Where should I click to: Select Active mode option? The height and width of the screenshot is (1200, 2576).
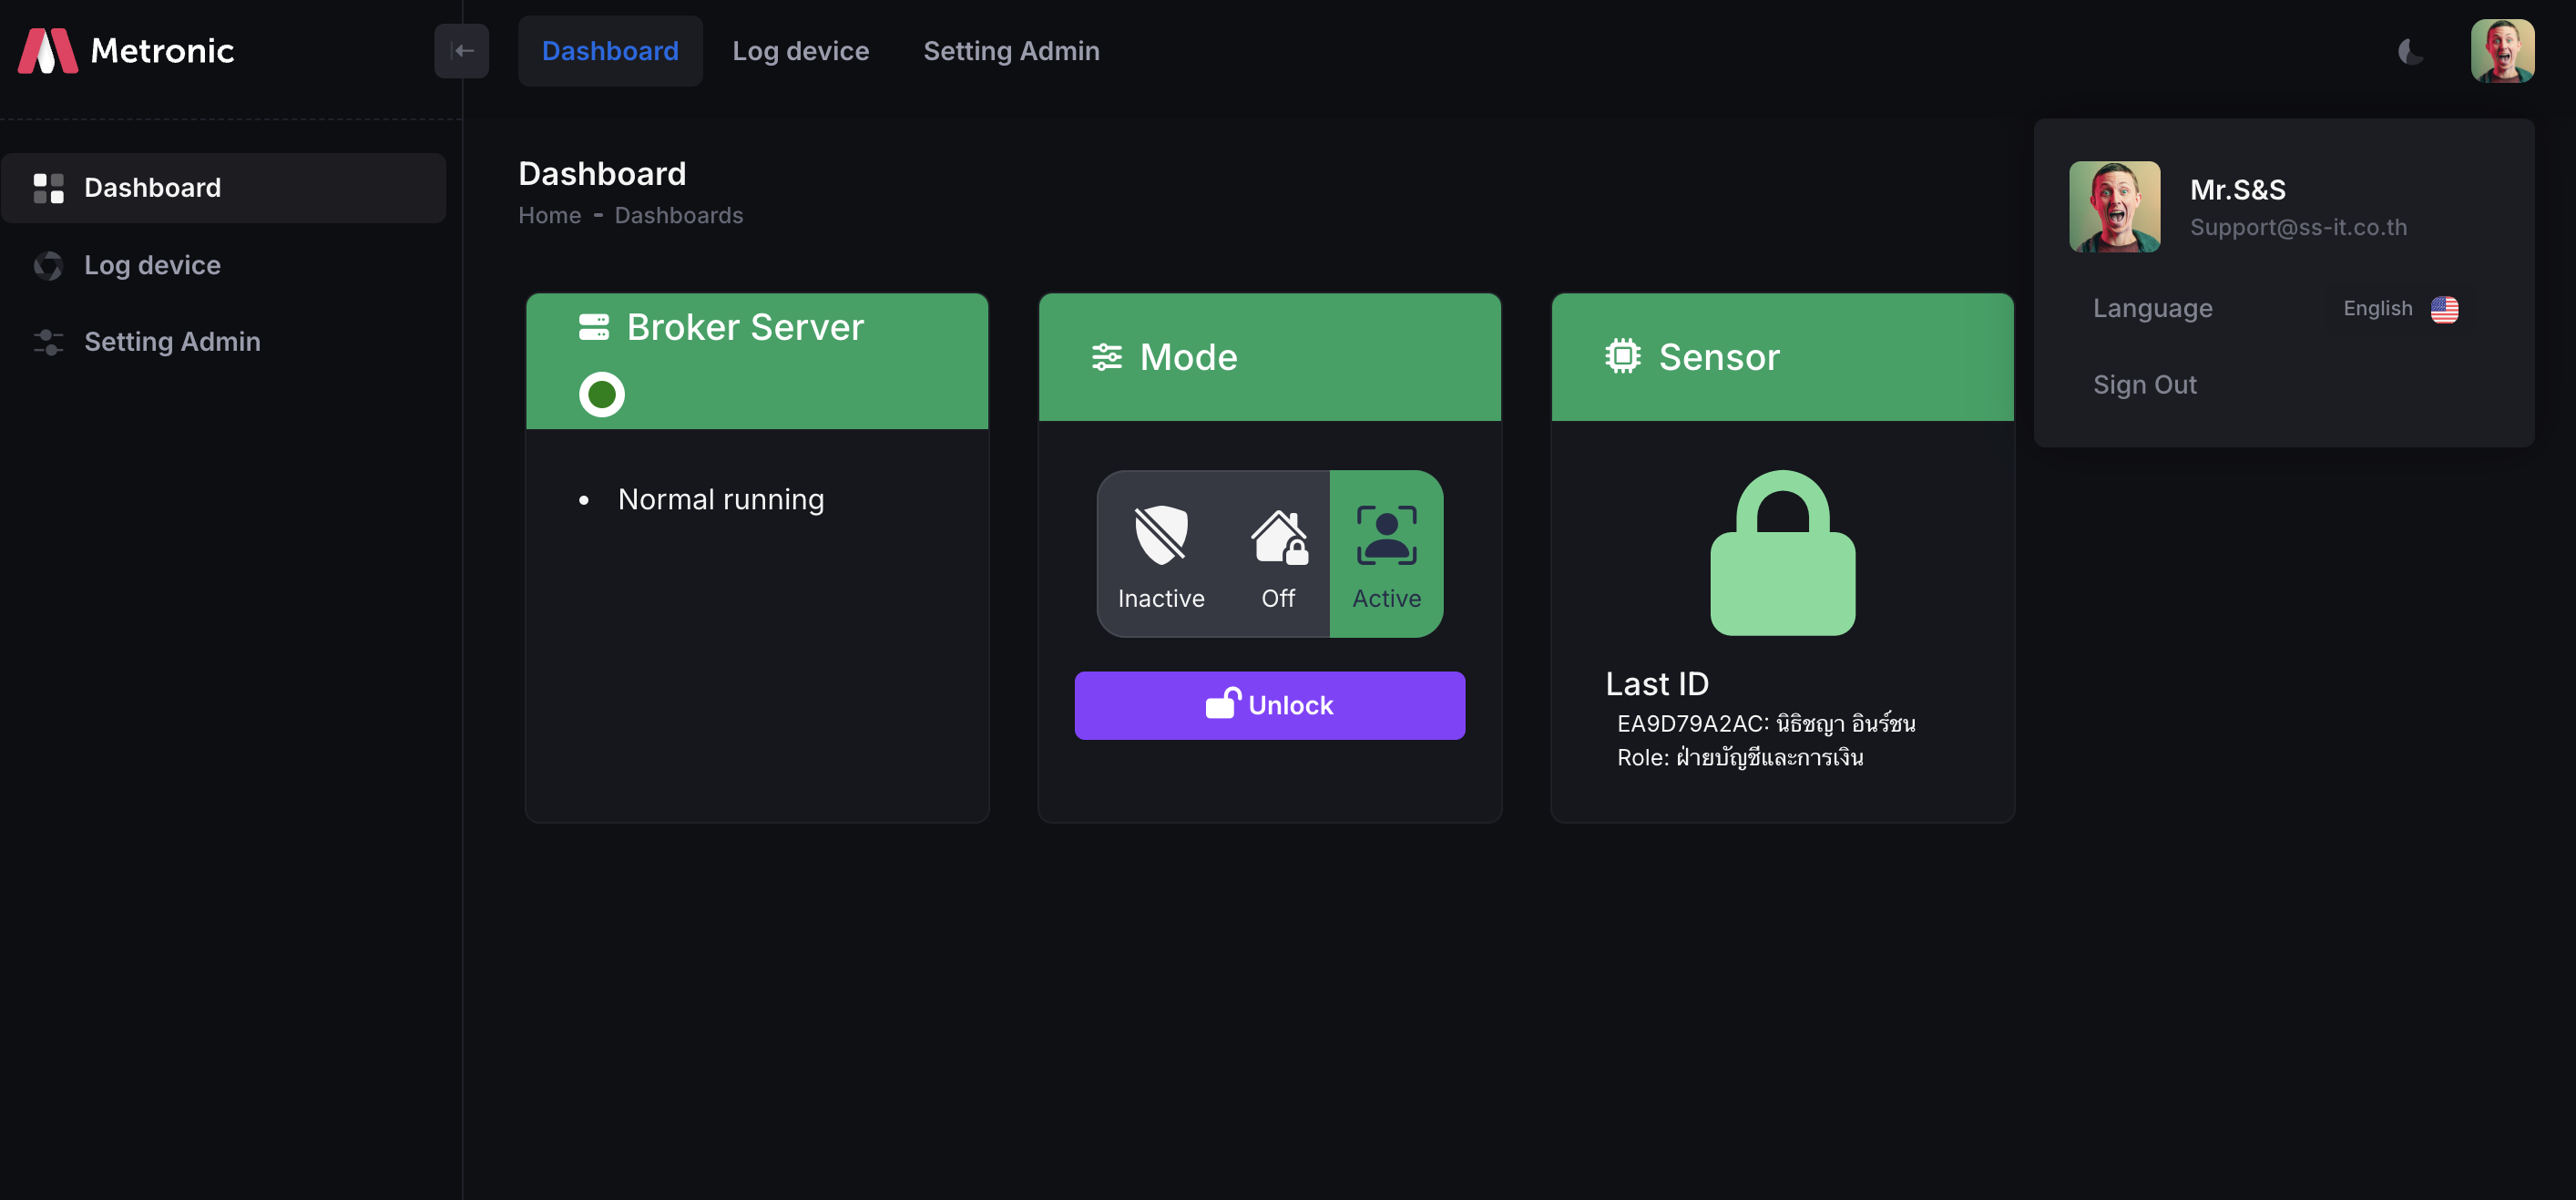point(1386,553)
